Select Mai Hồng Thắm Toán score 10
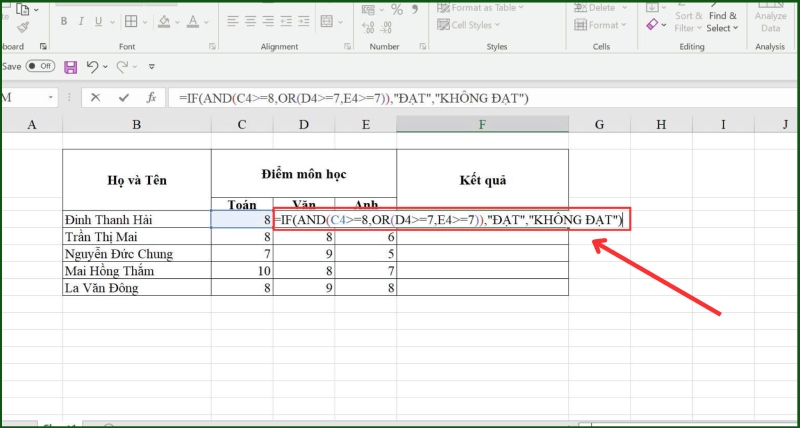This screenshot has height=428, width=800. point(242,270)
